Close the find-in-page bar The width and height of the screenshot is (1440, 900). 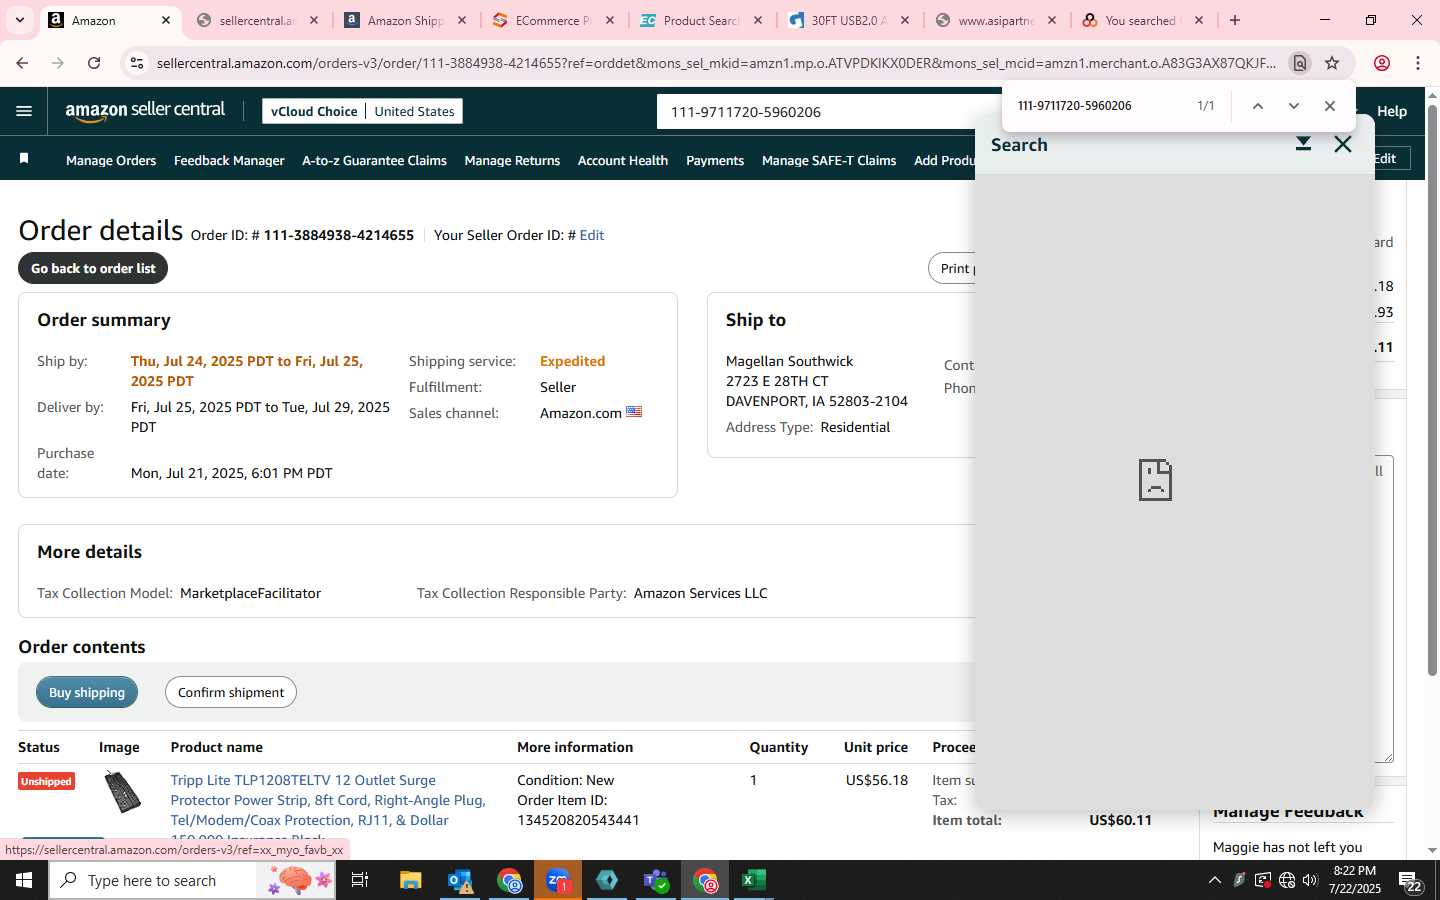(x=1330, y=106)
